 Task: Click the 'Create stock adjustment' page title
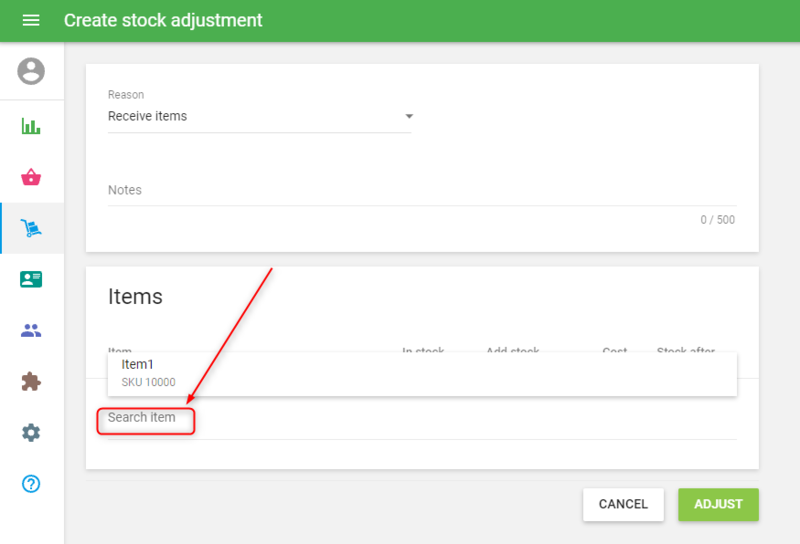(x=163, y=20)
